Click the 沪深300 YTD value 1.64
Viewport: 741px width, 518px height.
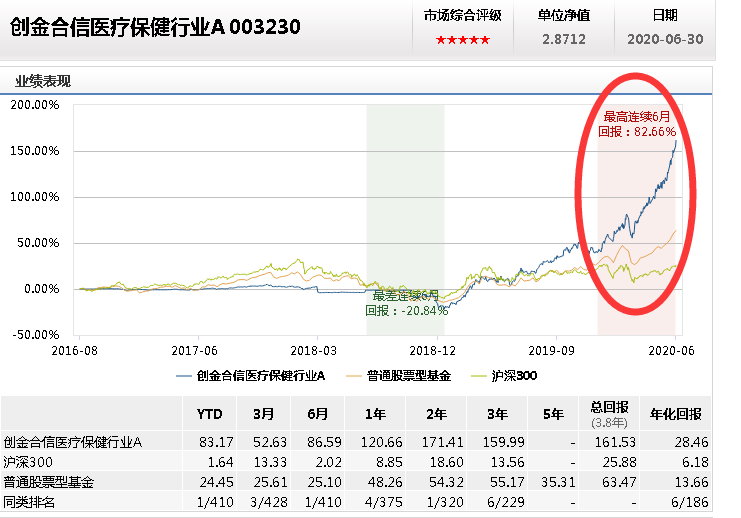pos(220,462)
